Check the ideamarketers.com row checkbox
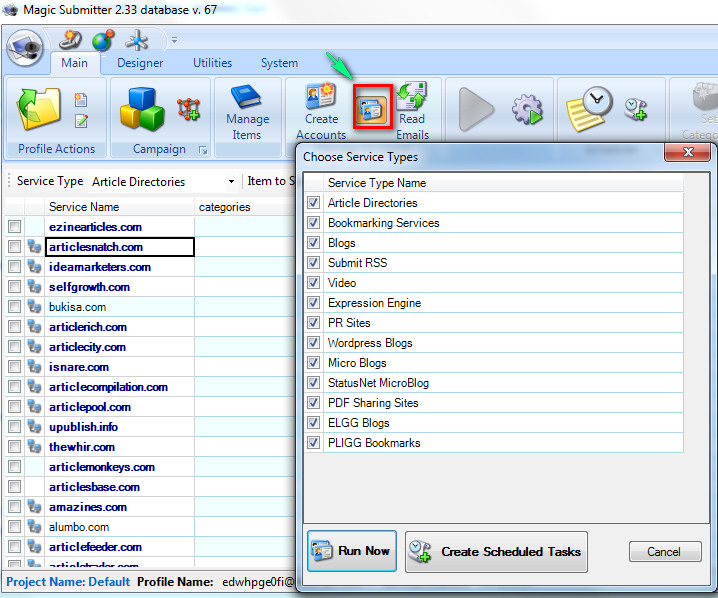Image resolution: width=718 pixels, height=598 pixels. [15, 266]
